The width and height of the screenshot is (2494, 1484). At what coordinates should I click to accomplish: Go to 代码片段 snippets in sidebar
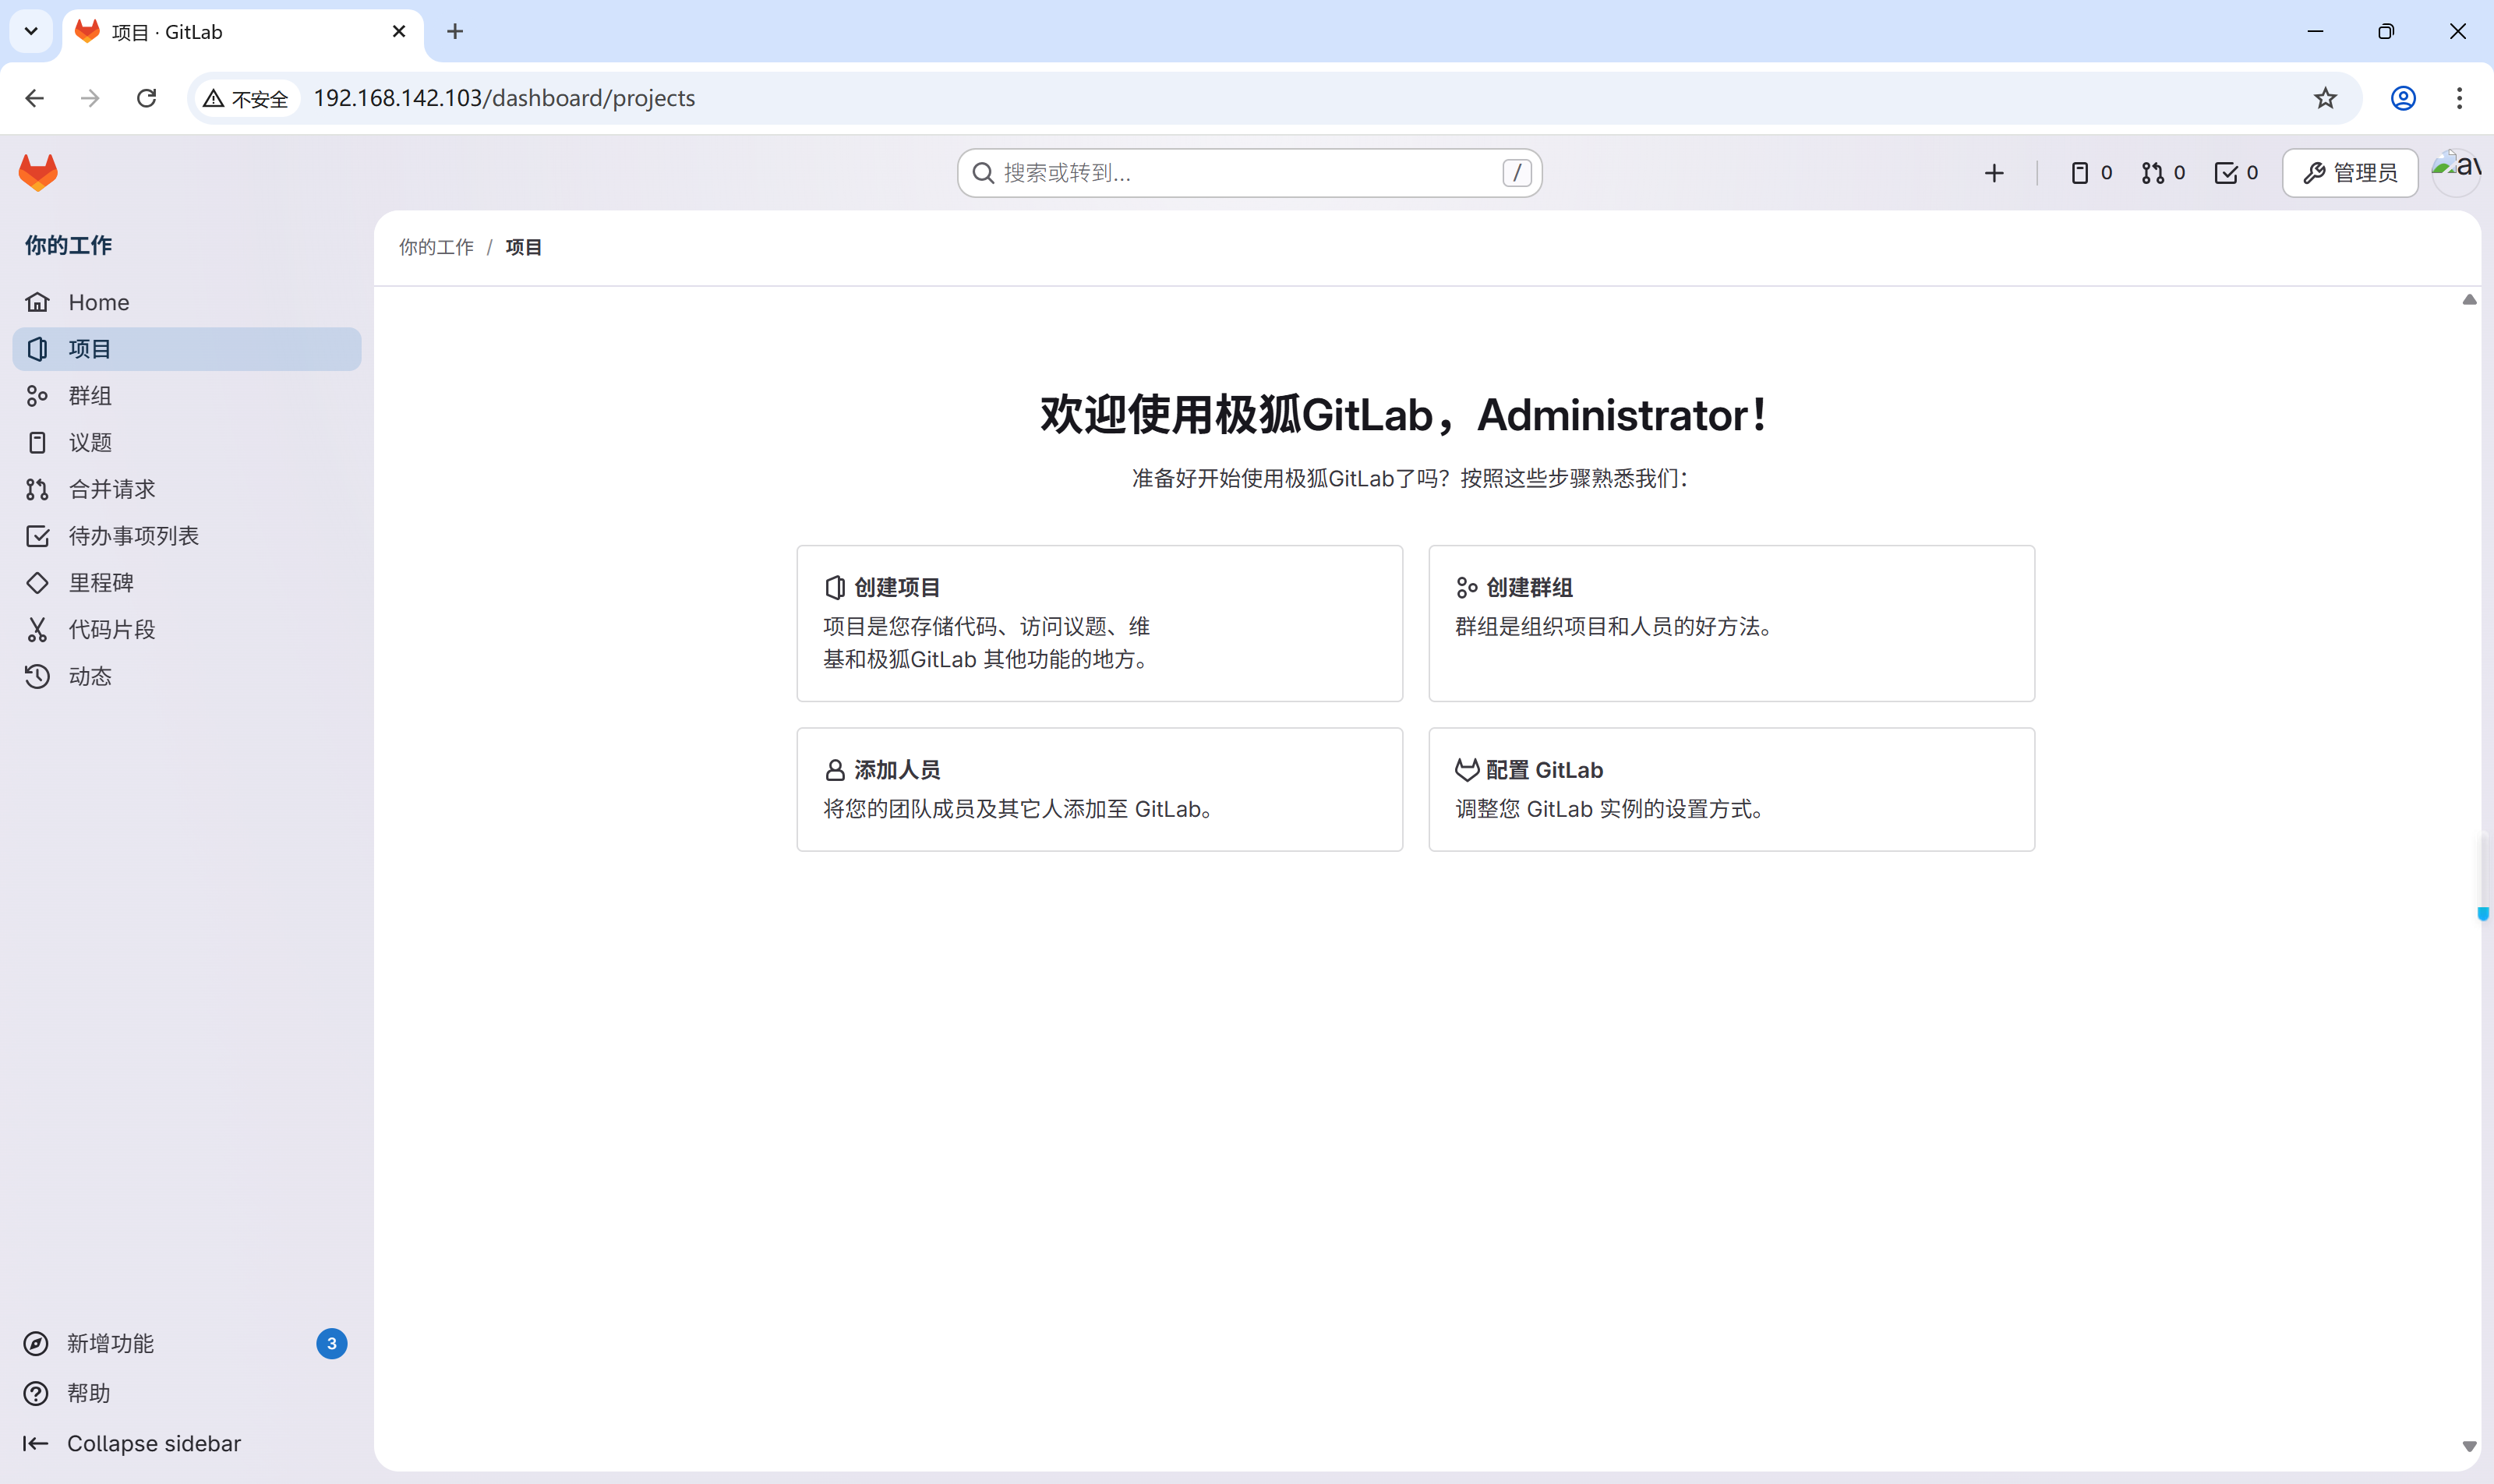click(111, 629)
